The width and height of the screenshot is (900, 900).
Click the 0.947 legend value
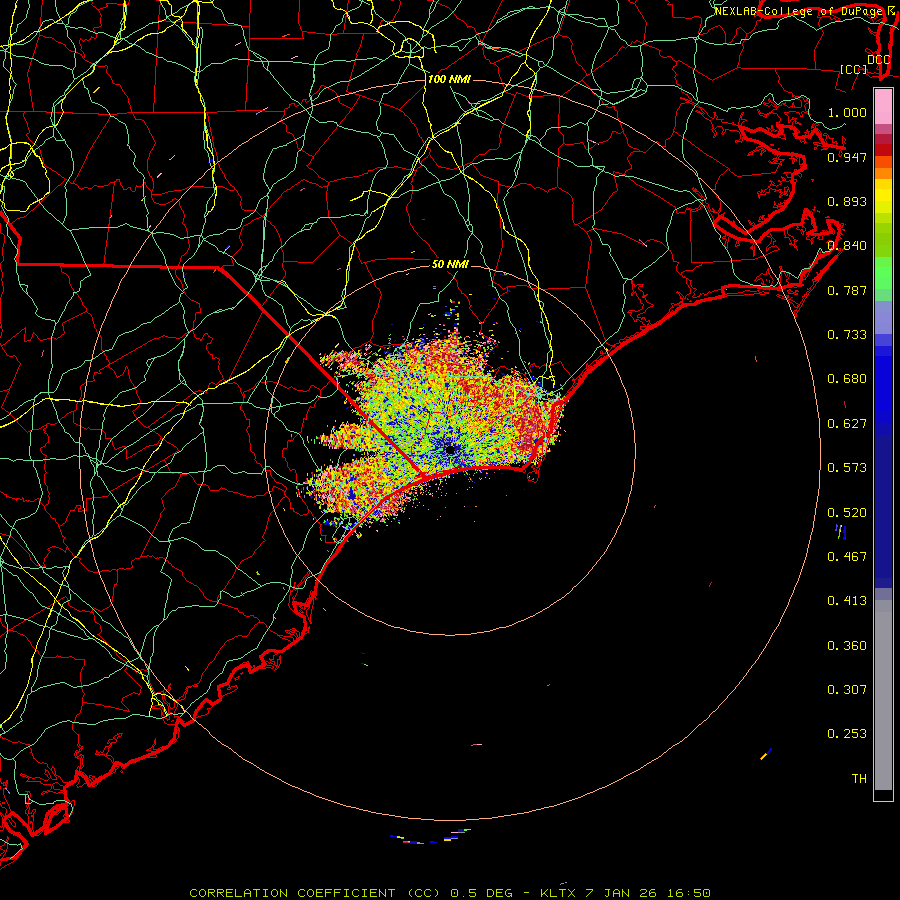pyautogui.click(x=847, y=157)
